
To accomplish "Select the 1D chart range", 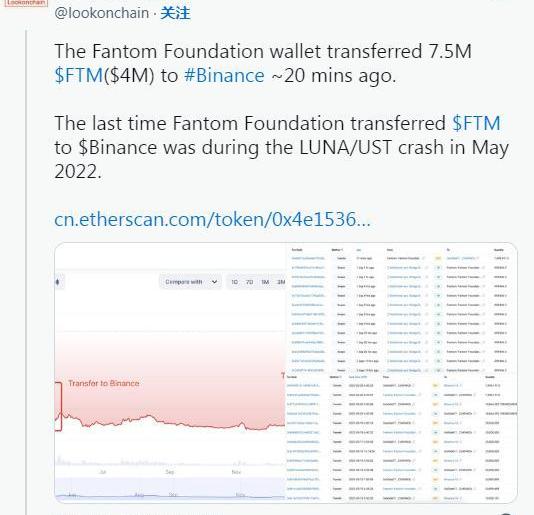I will (x=234, y=282).
